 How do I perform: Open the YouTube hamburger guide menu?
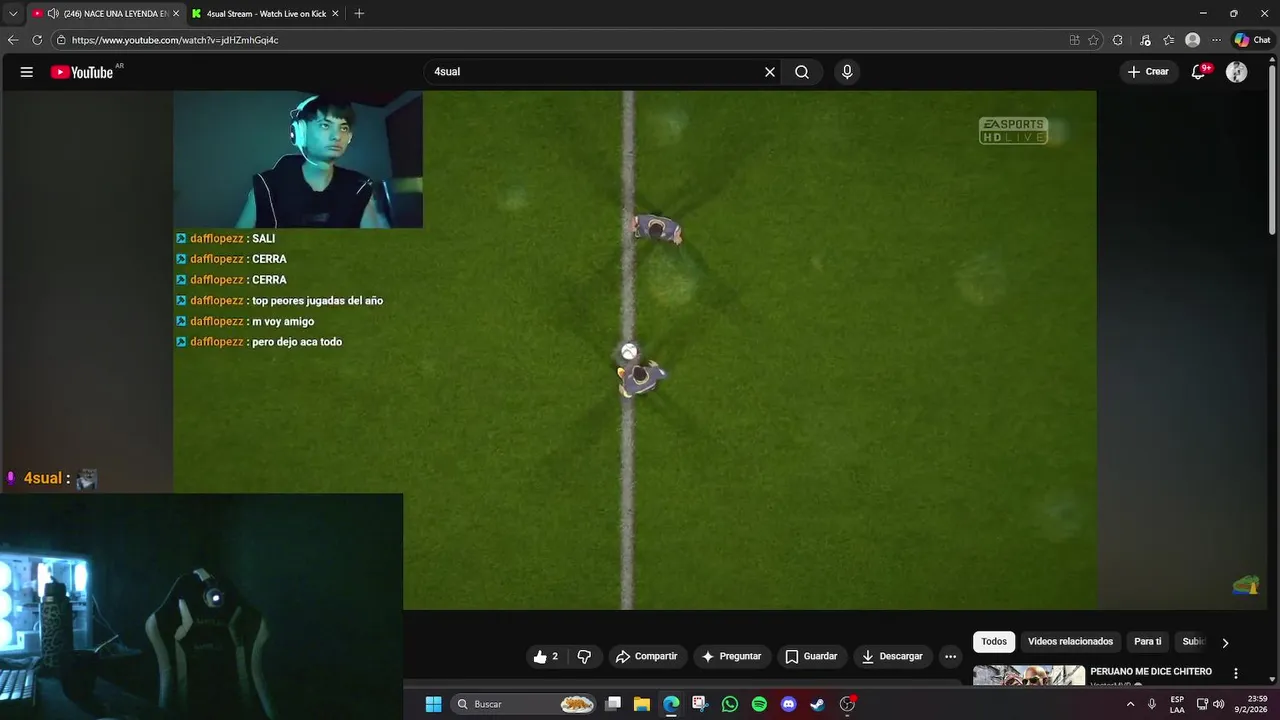click(27, 72)
